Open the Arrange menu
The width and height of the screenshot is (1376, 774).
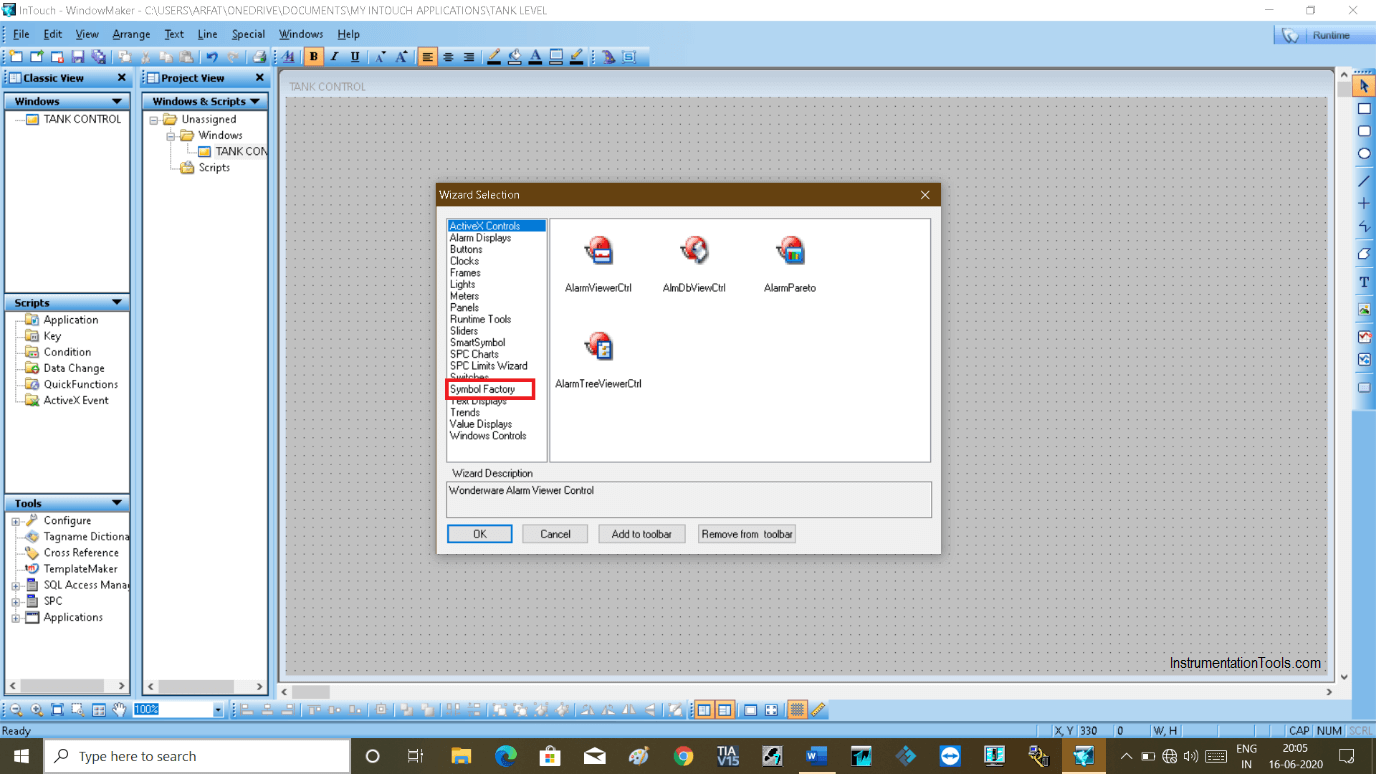coord(131,34)
